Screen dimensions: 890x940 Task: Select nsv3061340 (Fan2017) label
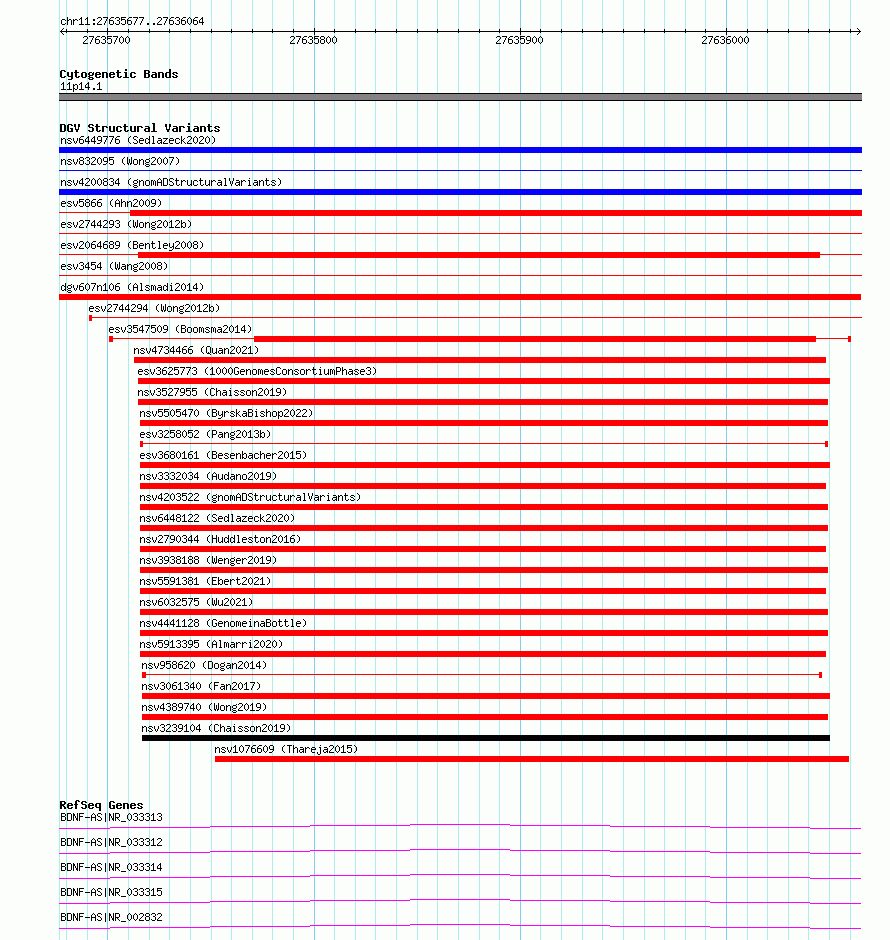[201, 686]
